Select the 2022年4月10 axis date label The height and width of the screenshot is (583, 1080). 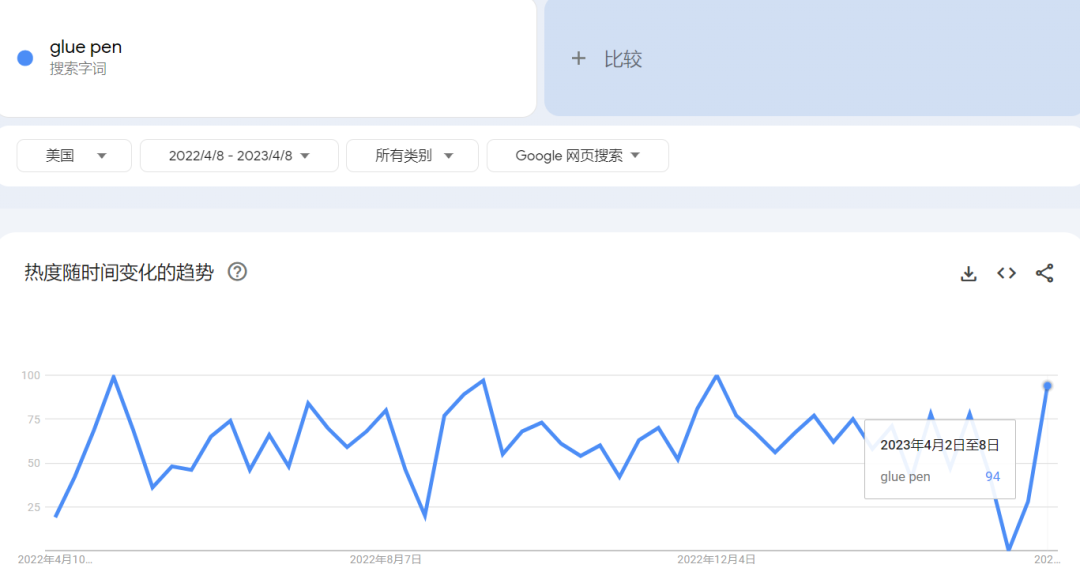click(55, 559)
